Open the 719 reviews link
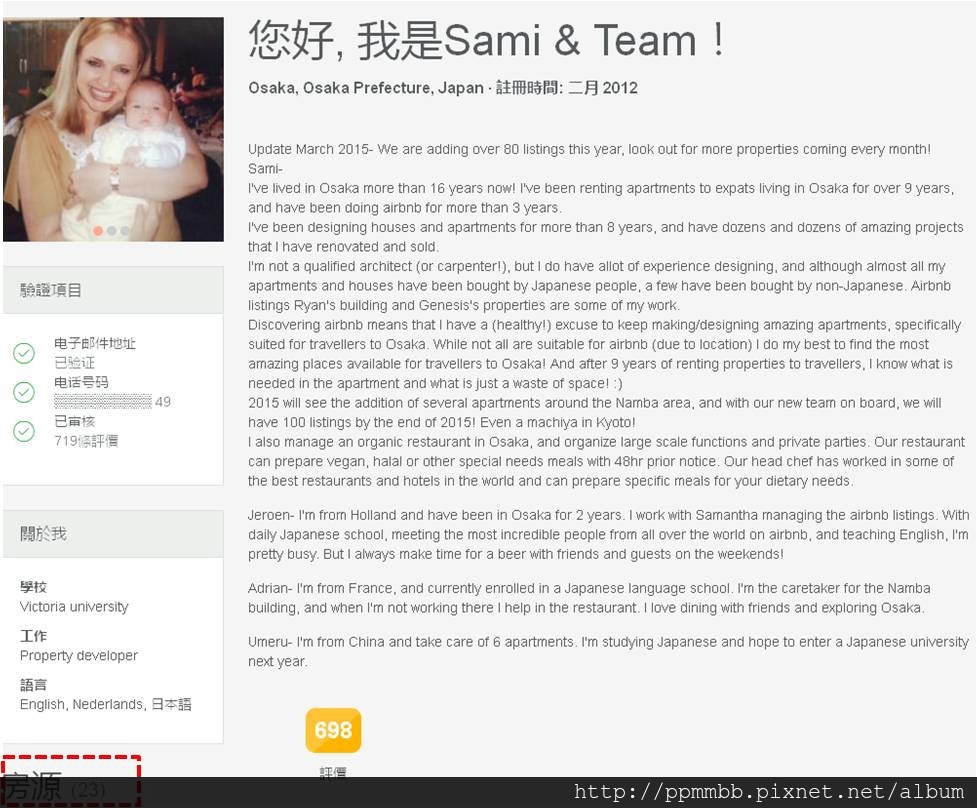 (x=86, y=441)
